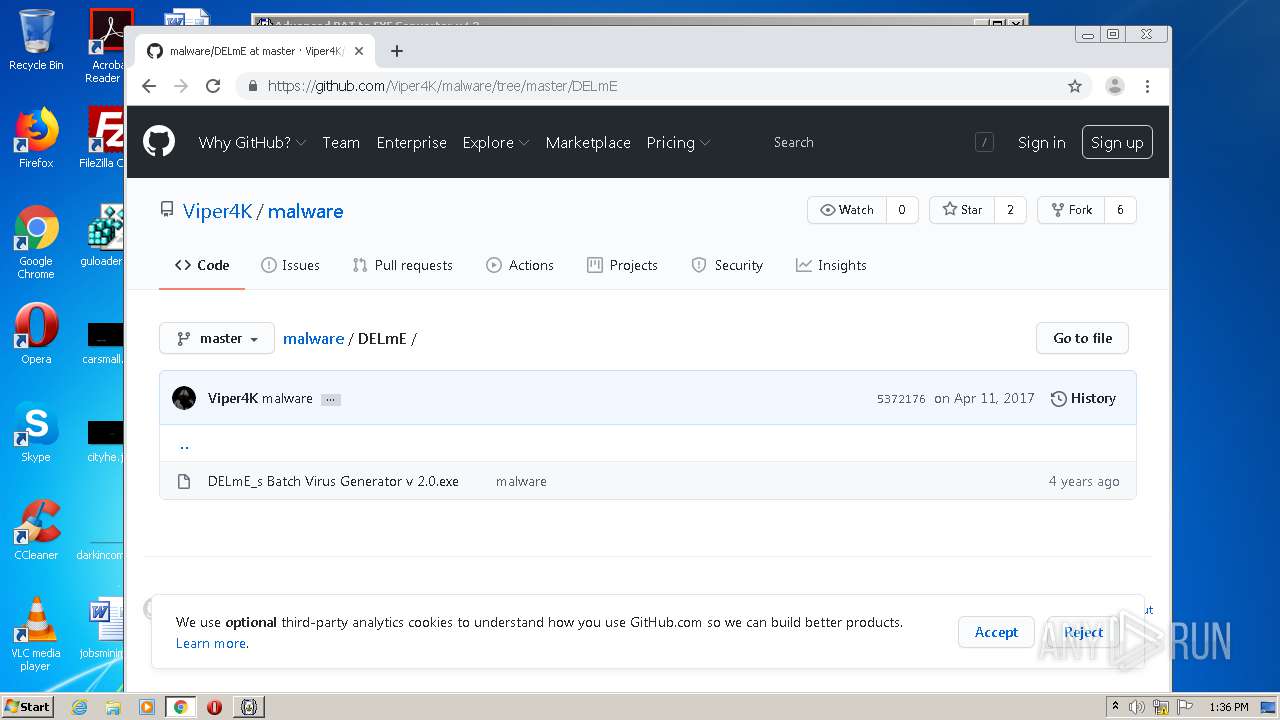Switch to the Insights tab
The height and width of the screenshot is (720, 1280).
pyautogui.click(x=831, y=265)
